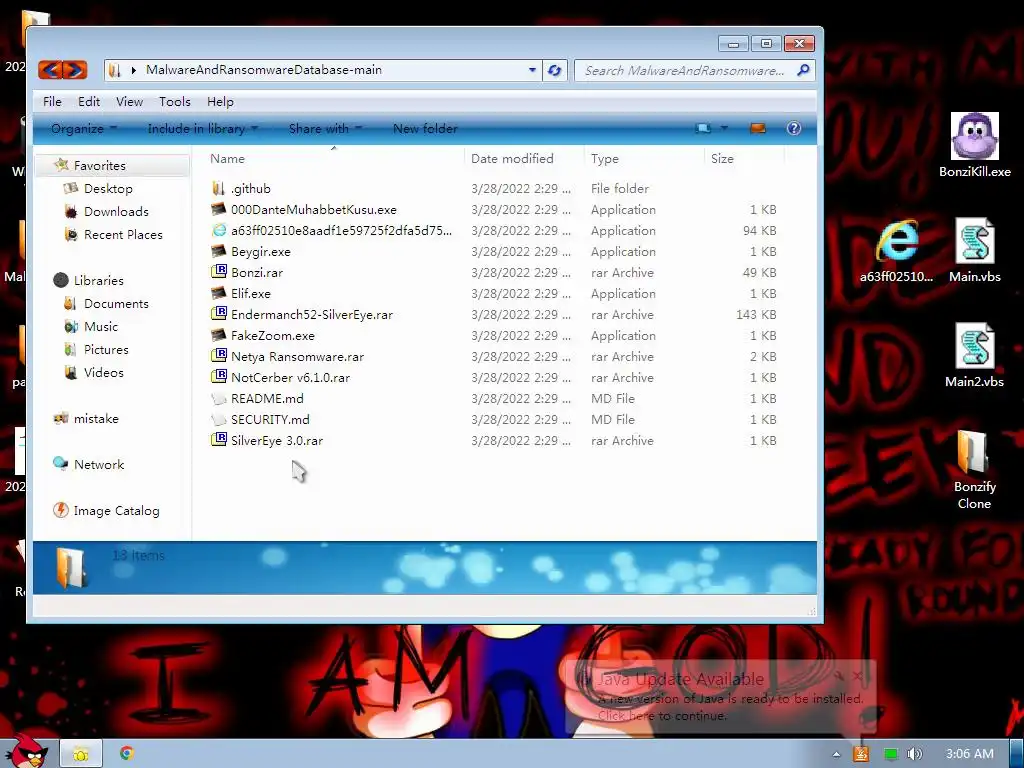Open the Tools menu
Viewport: 1024px width, 768px height.
(x=174, y=102)
